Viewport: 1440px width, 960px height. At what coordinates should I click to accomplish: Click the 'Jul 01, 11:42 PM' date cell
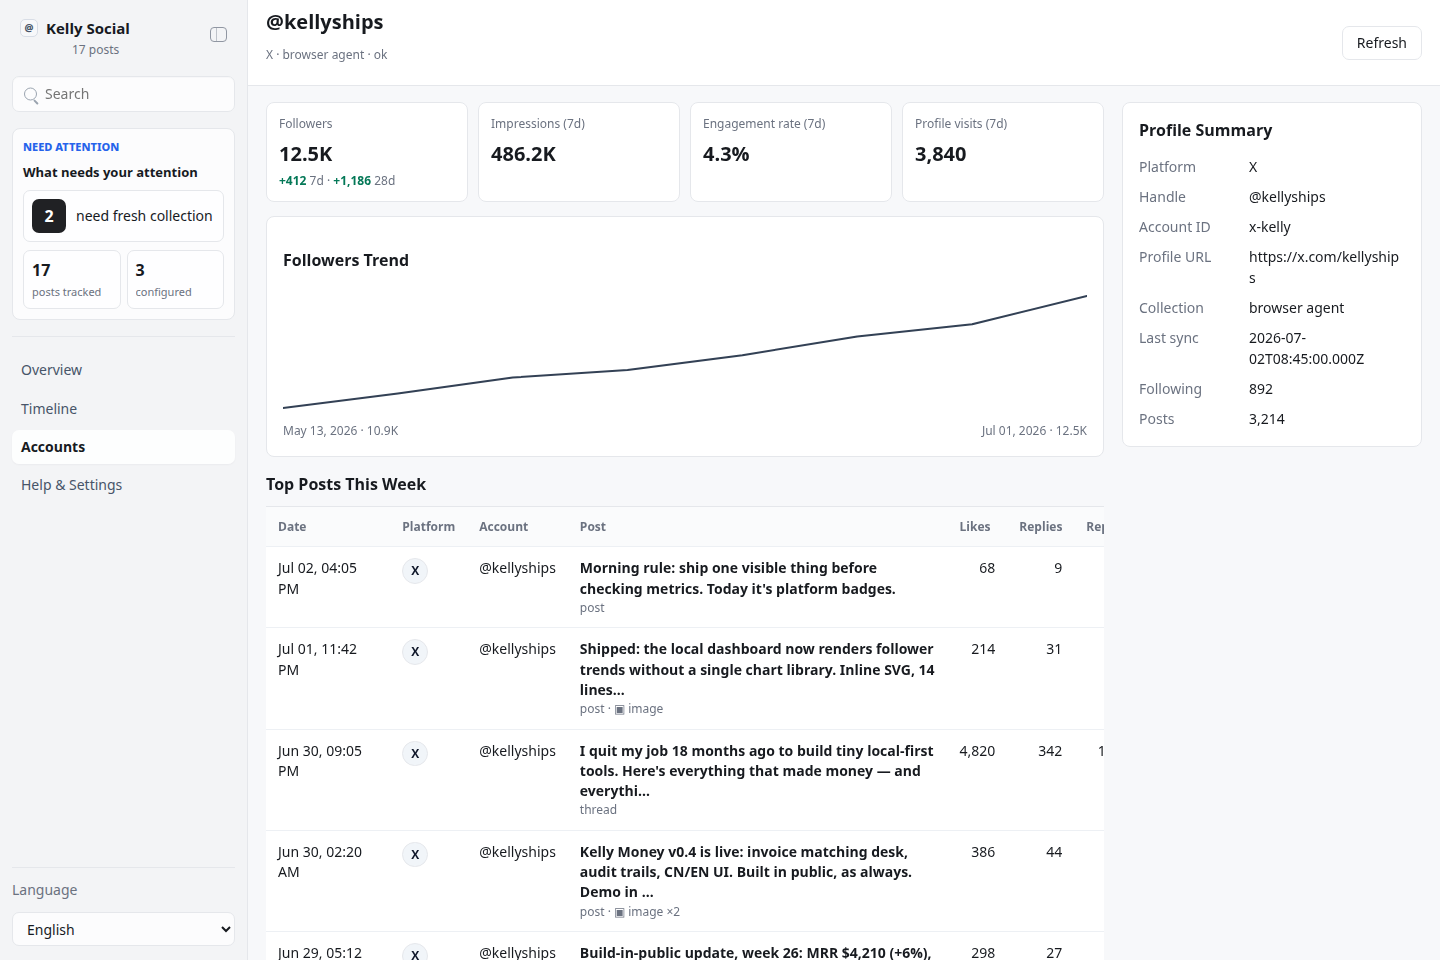[x=317, y=659]
